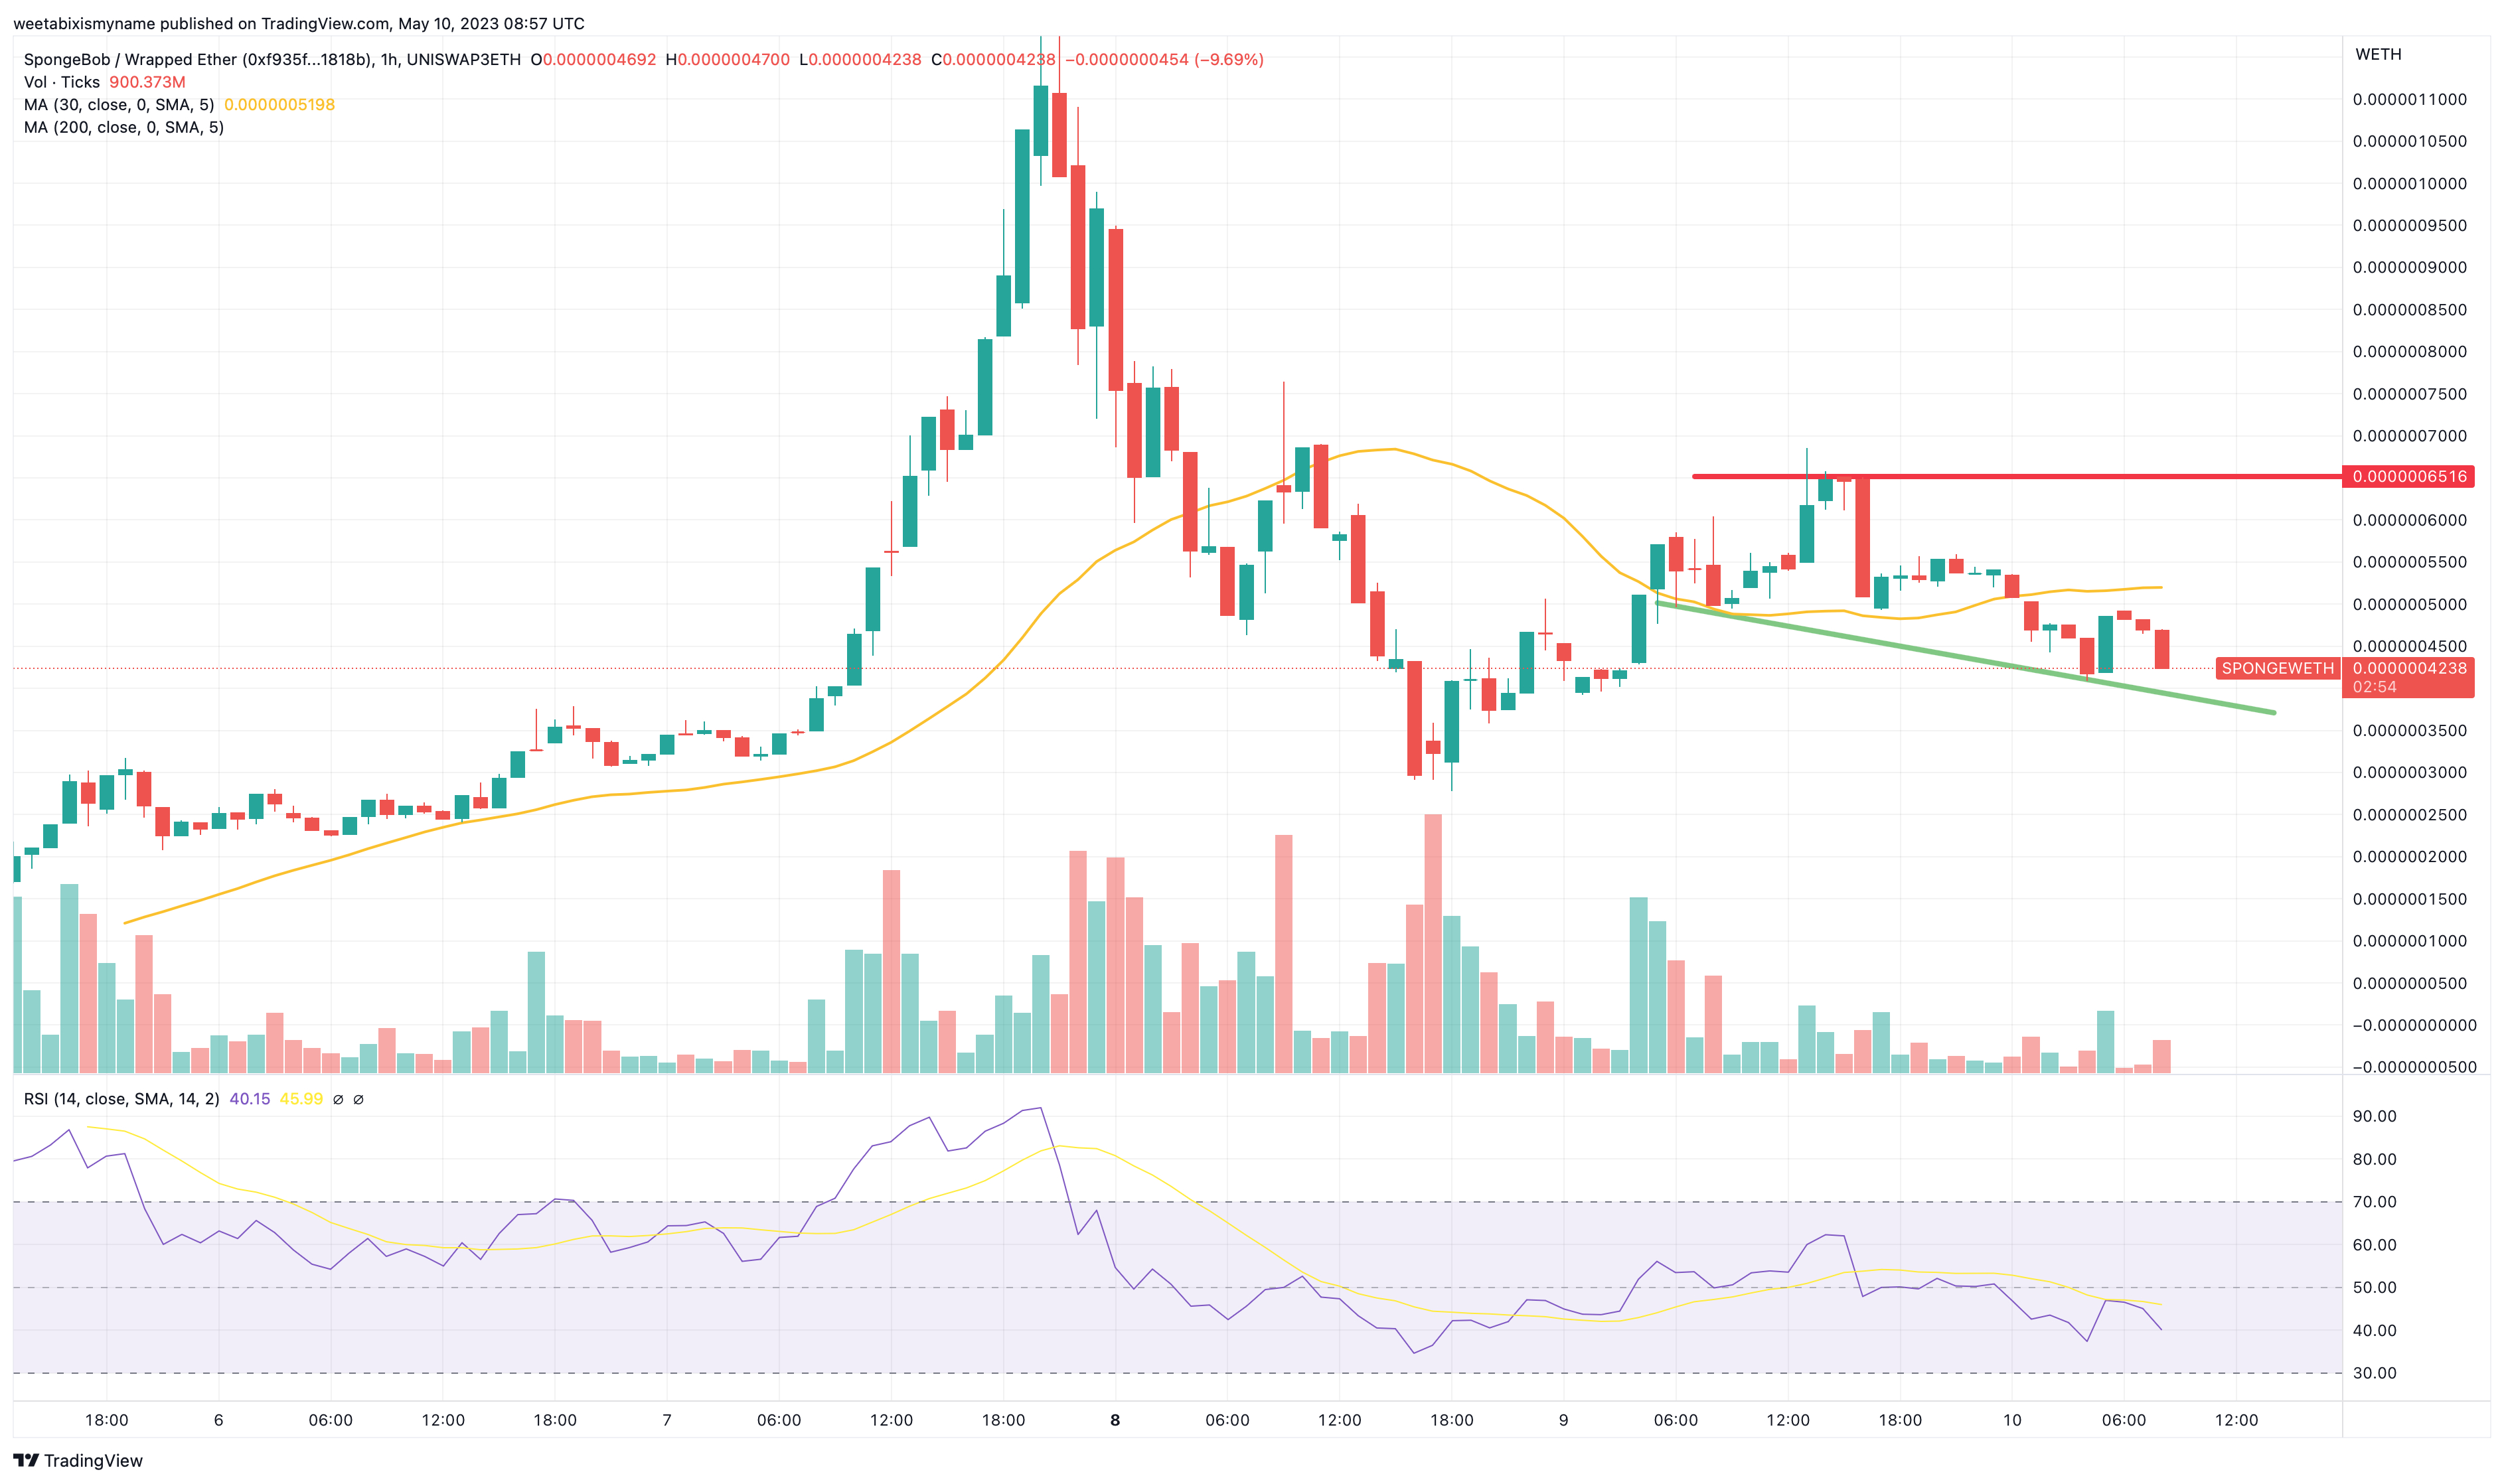Click the red 0.0000006516 price label

click(x=2409, y=476)
